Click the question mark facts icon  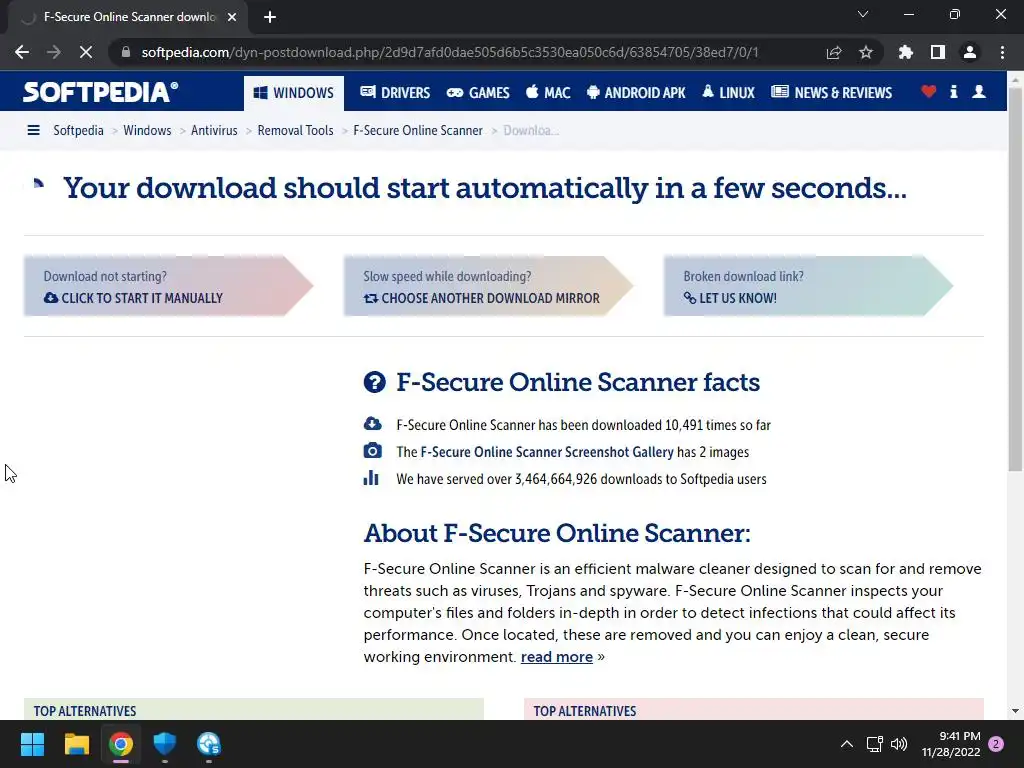(374, 382)
